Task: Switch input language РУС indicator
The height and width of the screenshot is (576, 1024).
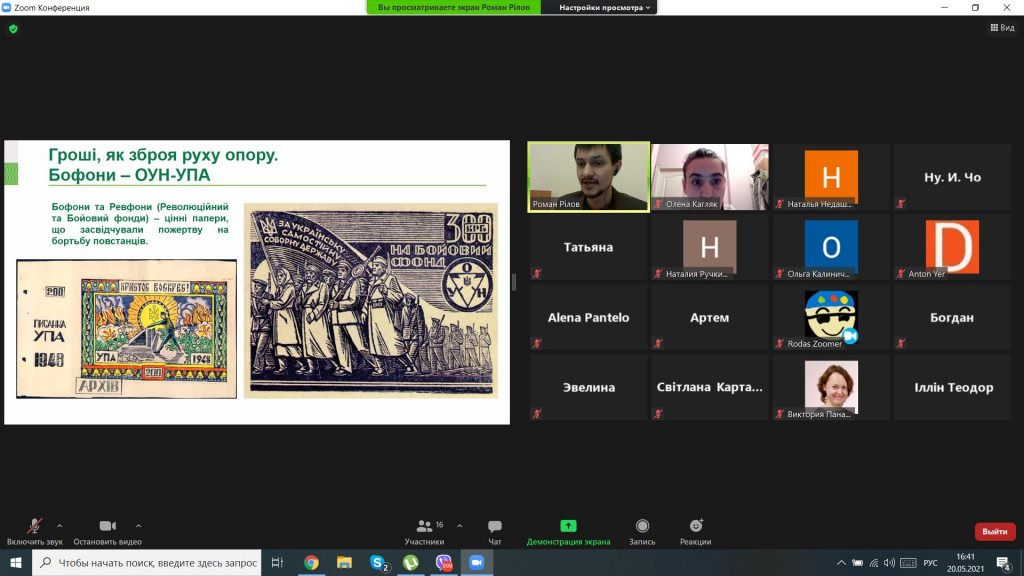Action: [x=931, y=562]
